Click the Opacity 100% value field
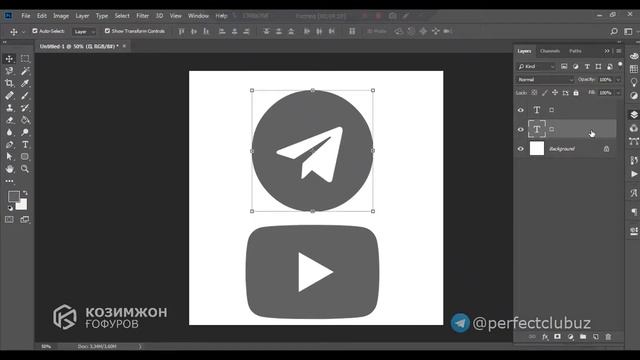 point(606,80)
